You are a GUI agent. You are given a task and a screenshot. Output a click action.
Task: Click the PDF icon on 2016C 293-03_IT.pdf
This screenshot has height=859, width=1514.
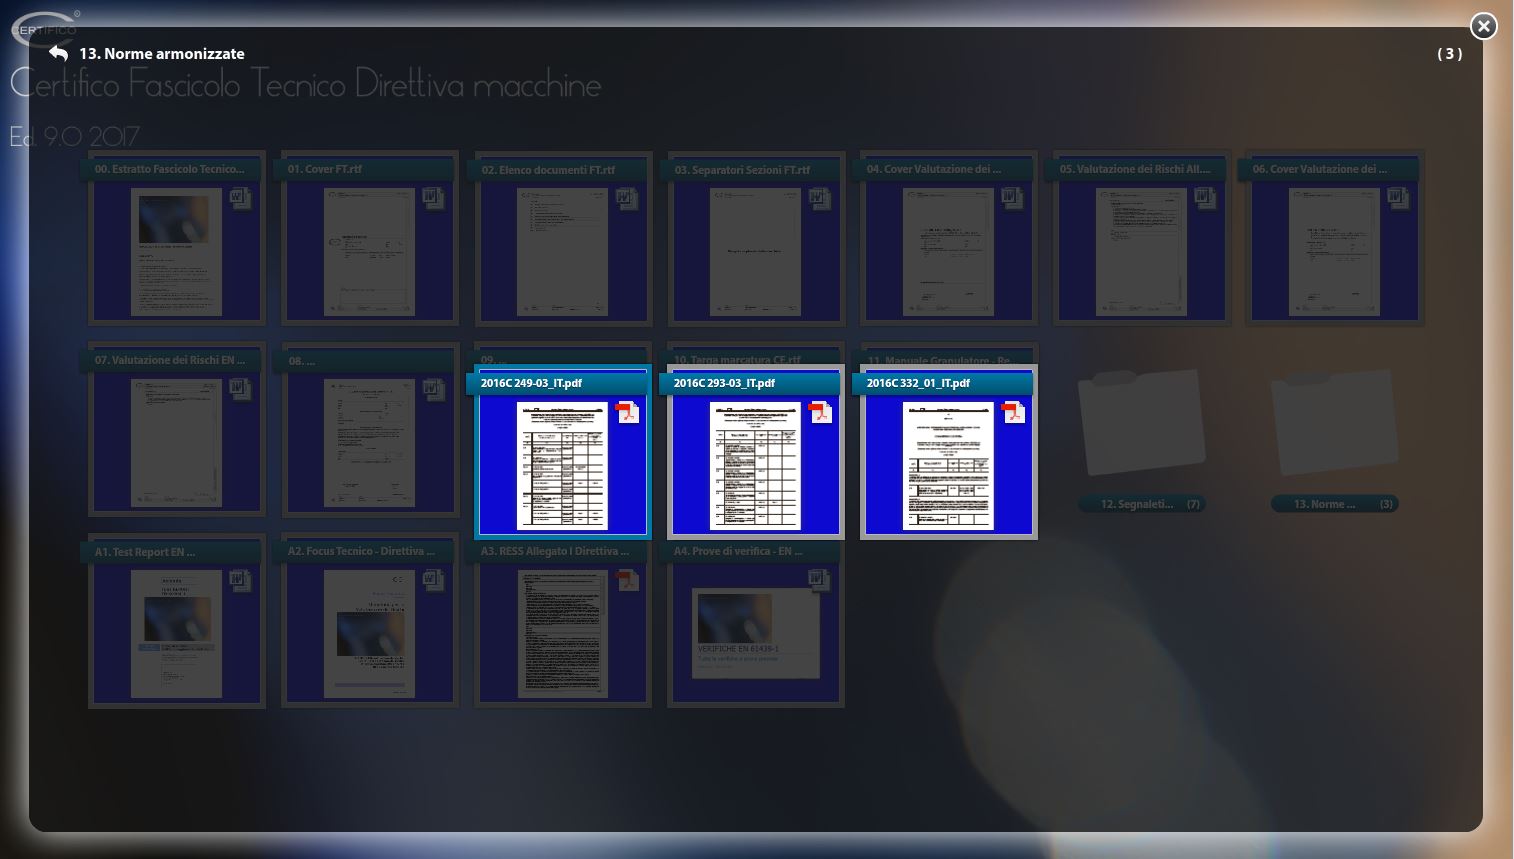820,412
